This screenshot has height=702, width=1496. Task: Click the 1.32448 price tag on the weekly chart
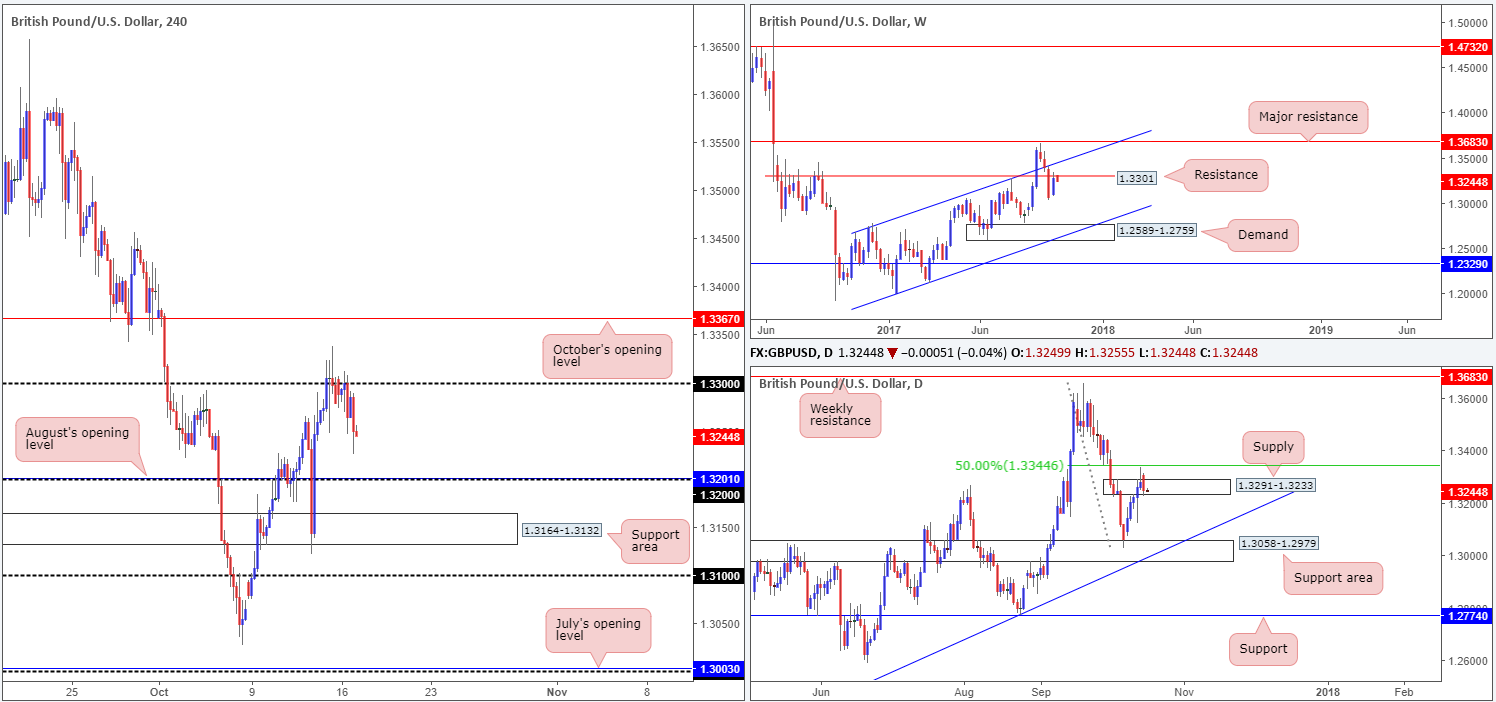[1465, 182]
